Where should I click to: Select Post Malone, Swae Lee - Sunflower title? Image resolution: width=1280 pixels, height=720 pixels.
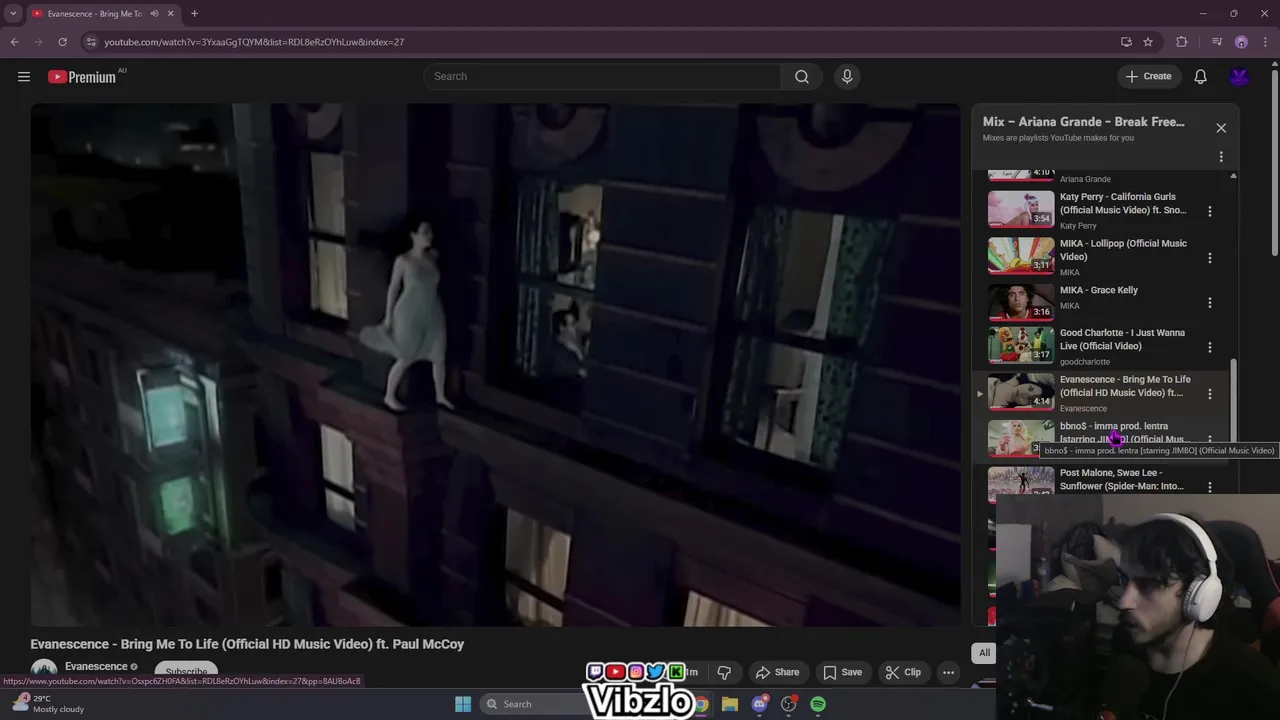(x=1122, y=479)
